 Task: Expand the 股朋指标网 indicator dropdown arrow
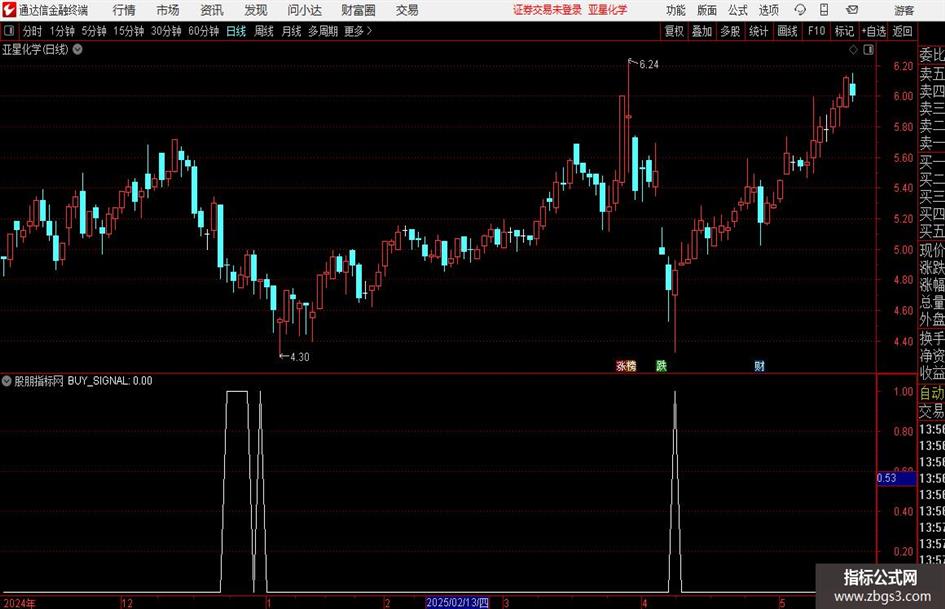7,380
